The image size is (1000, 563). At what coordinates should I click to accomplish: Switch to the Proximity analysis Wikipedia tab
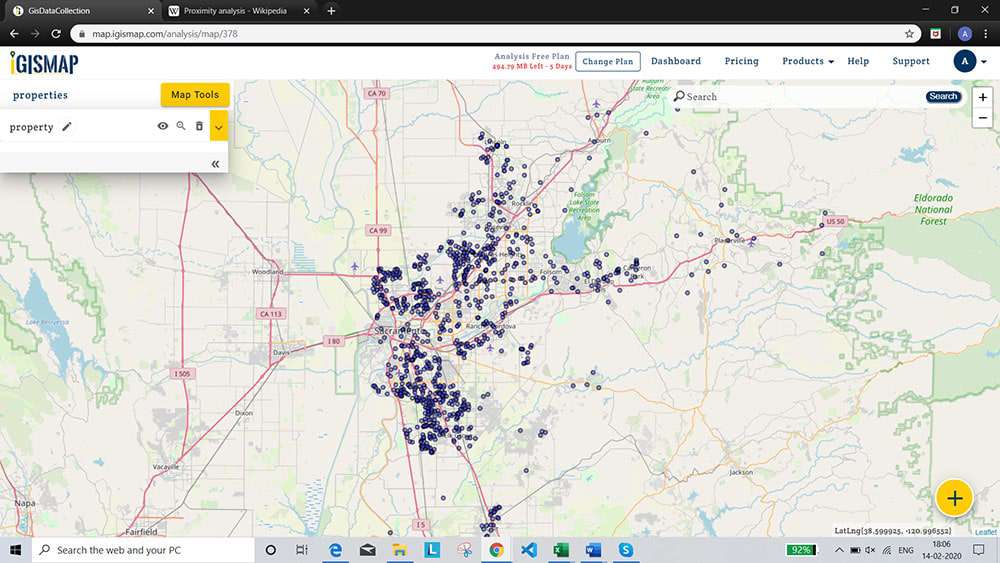click(x=235, y=11)
